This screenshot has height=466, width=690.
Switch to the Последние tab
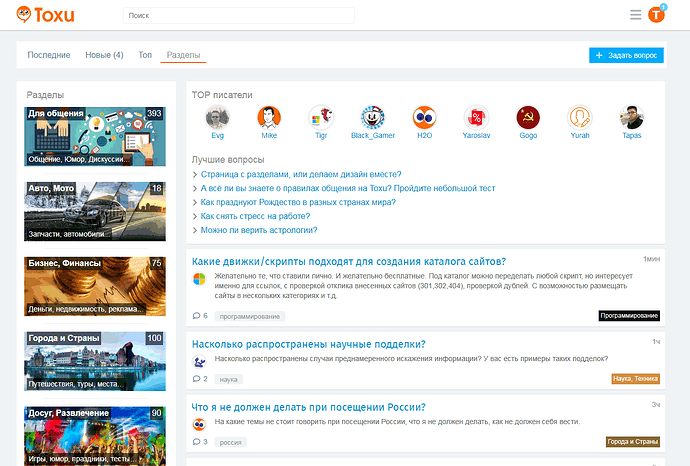click(49, 55)
